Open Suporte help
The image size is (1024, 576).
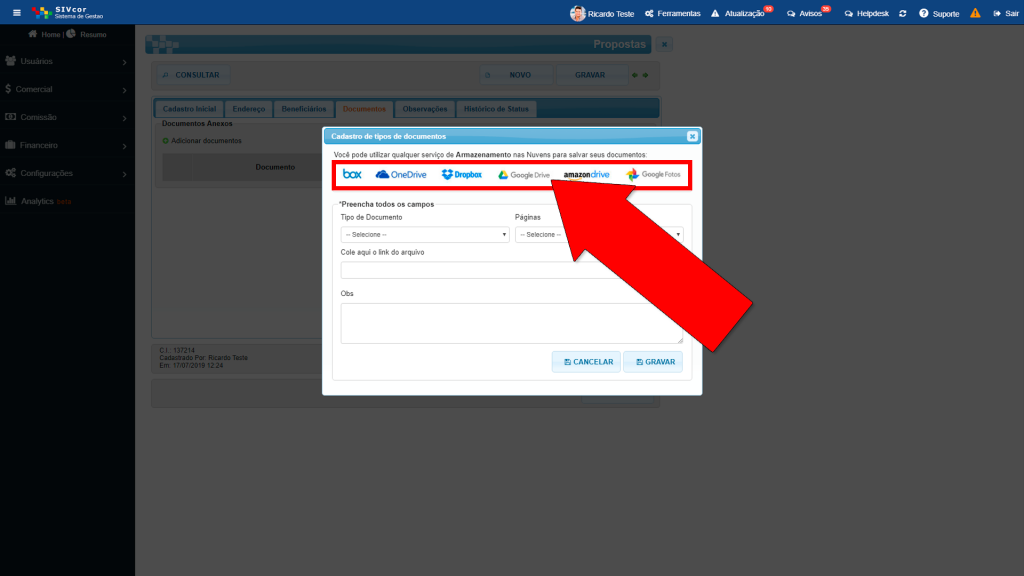point(939,13)
